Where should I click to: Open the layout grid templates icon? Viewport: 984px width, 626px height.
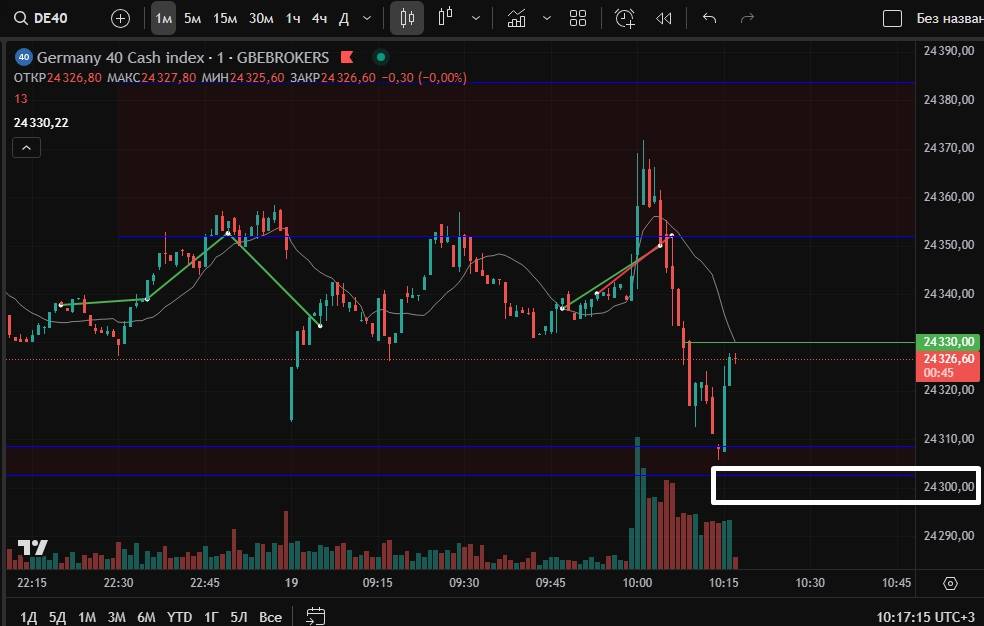pos(577,18)
